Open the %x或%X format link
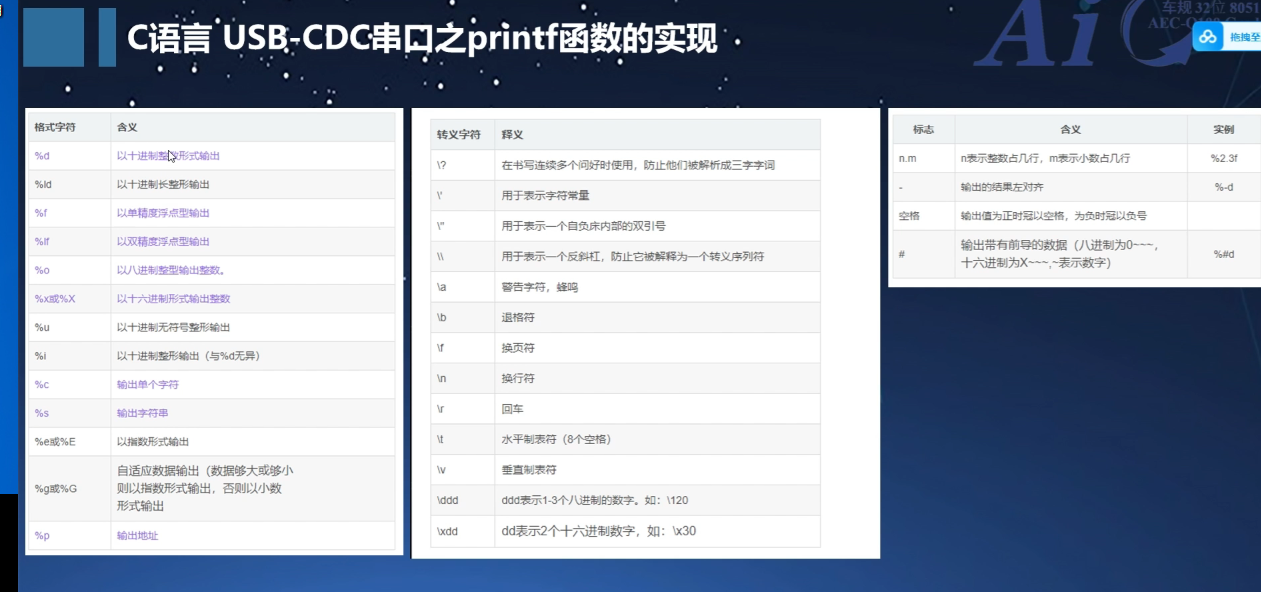This screenshot has width=1261, height=592. pyautogui.click(x=55, y=298)
